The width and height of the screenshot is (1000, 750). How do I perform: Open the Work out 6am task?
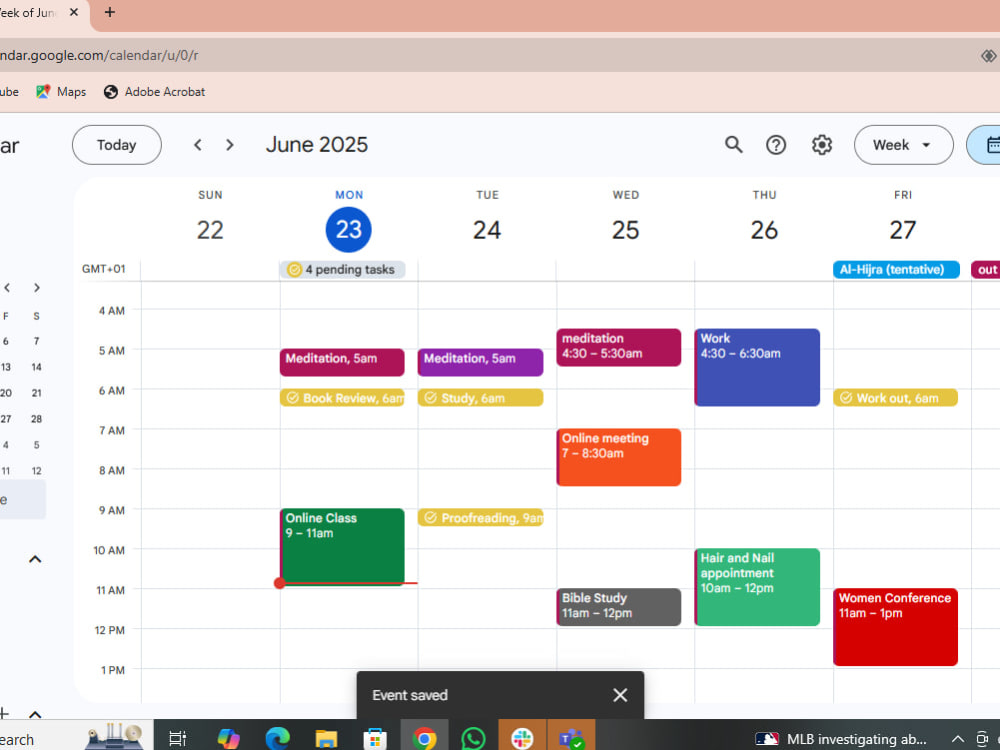pyautogui.click(x=895, y=397)
